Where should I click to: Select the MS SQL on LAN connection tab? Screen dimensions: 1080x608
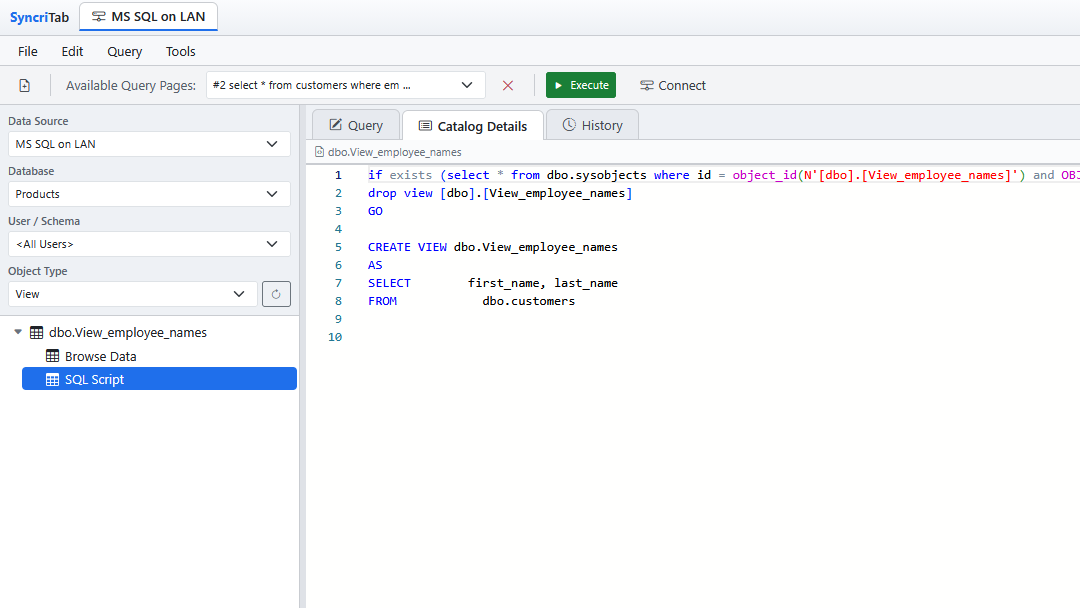149,17
